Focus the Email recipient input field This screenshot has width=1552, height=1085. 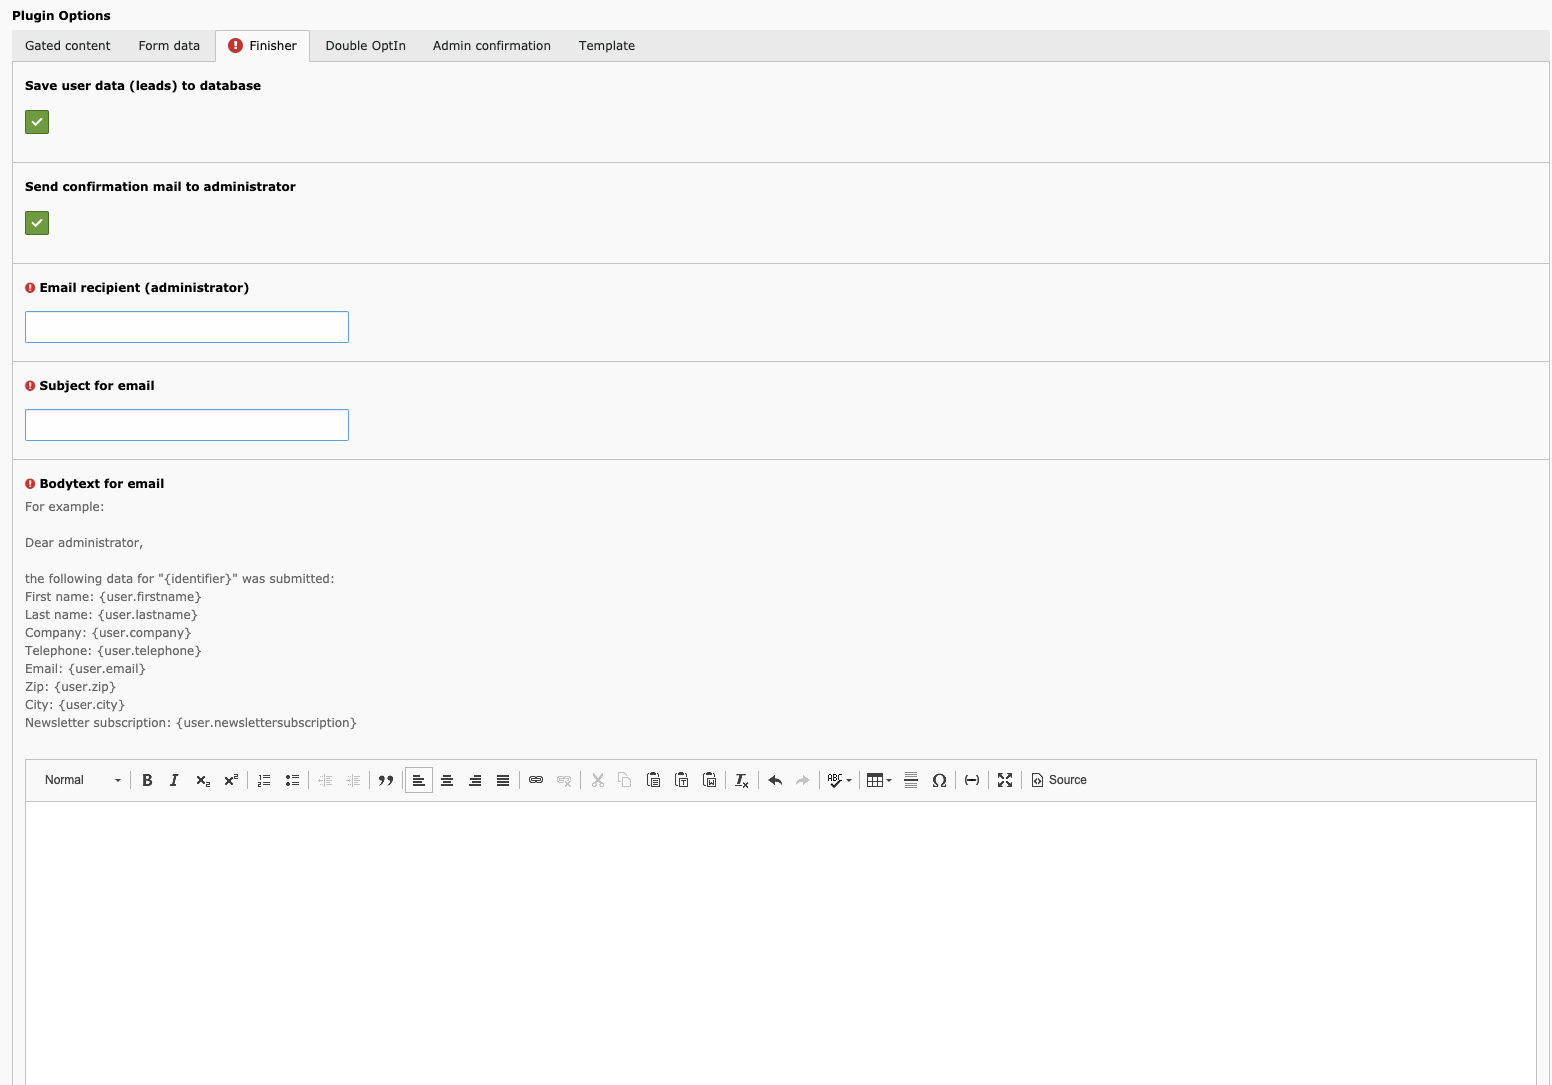point(187,327)
